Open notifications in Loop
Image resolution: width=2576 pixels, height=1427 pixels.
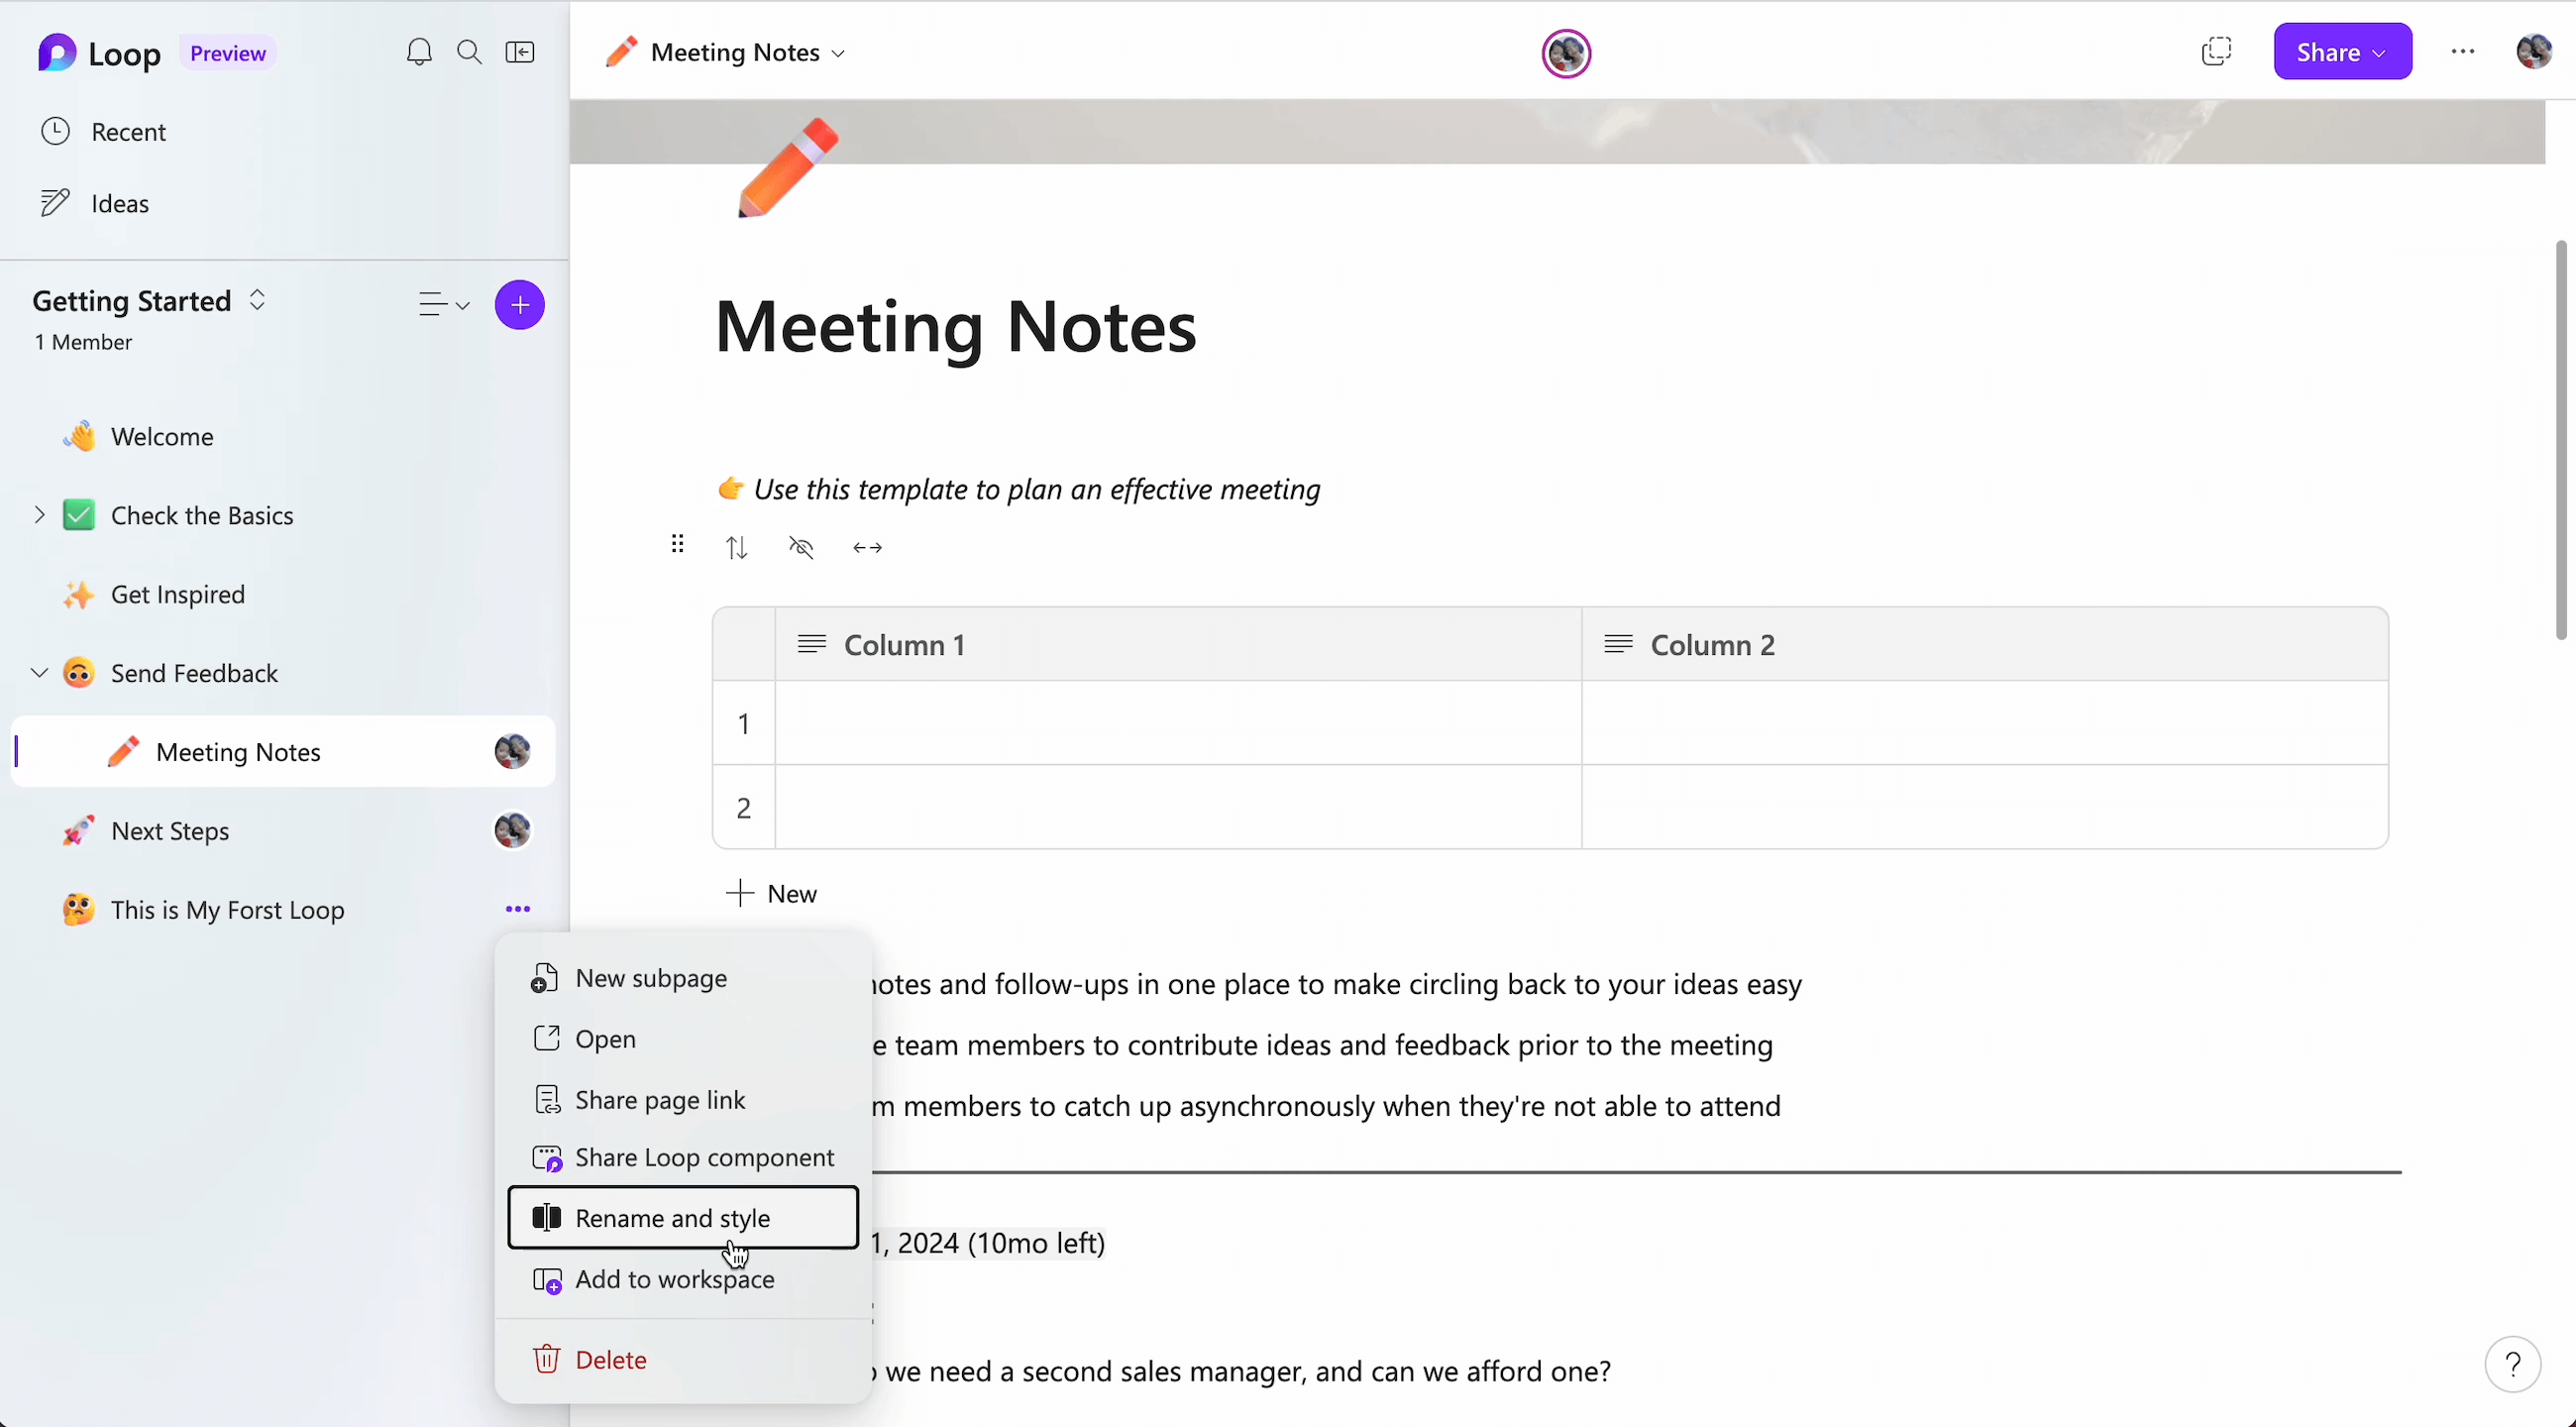[x=419, y=52]
